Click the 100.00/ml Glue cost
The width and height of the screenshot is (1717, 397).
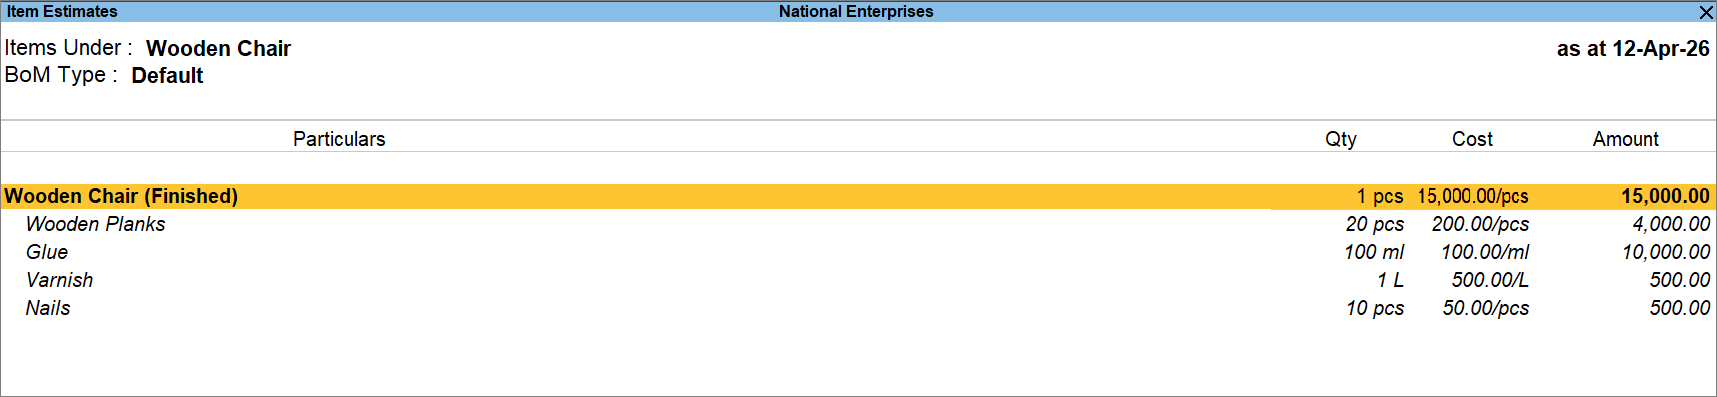click(x=1485, y=252)
